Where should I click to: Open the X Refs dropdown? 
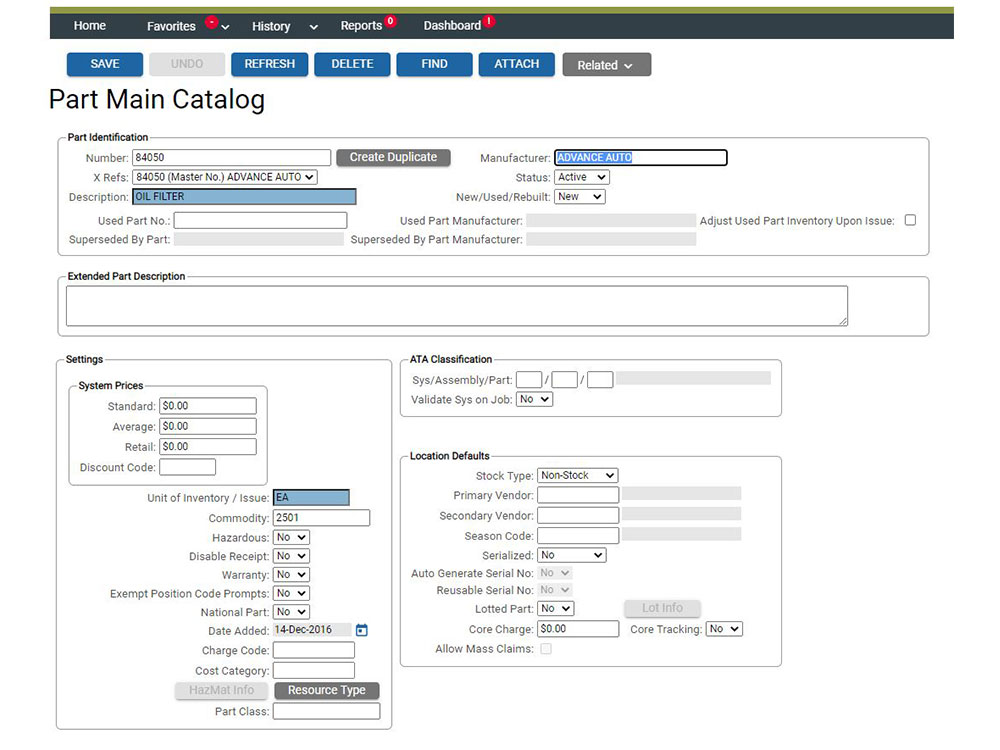225,177
